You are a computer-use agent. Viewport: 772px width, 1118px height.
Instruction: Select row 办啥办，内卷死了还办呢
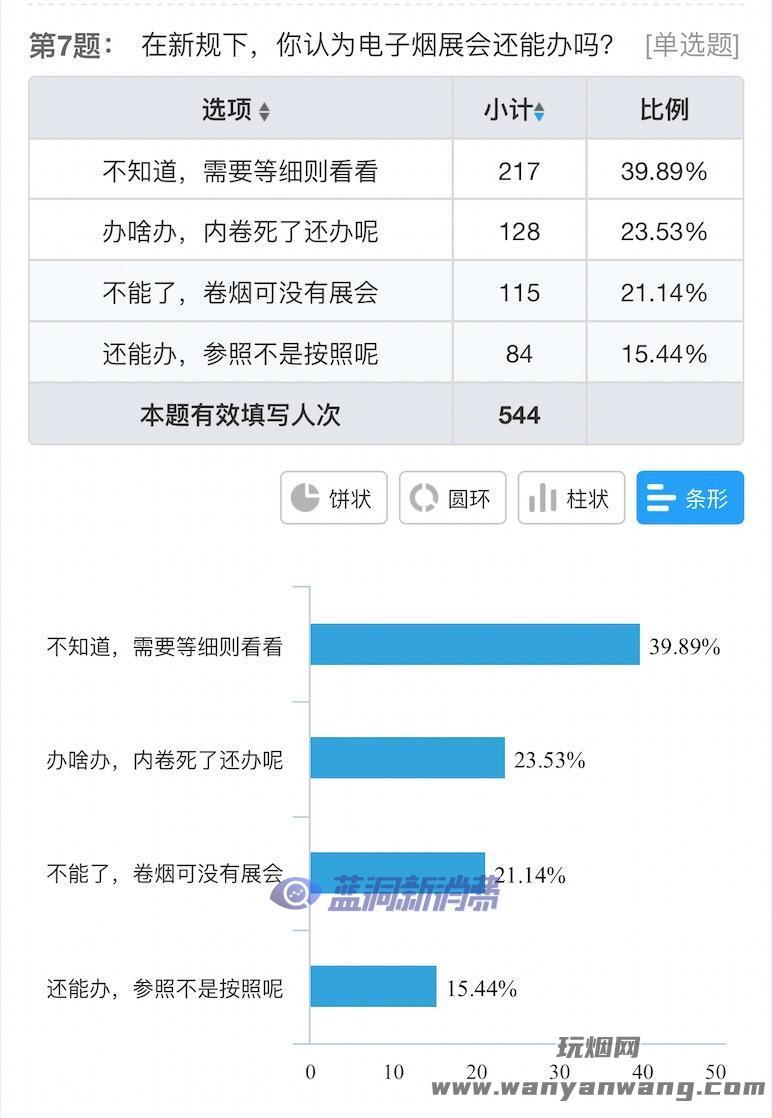coord(386,231)
